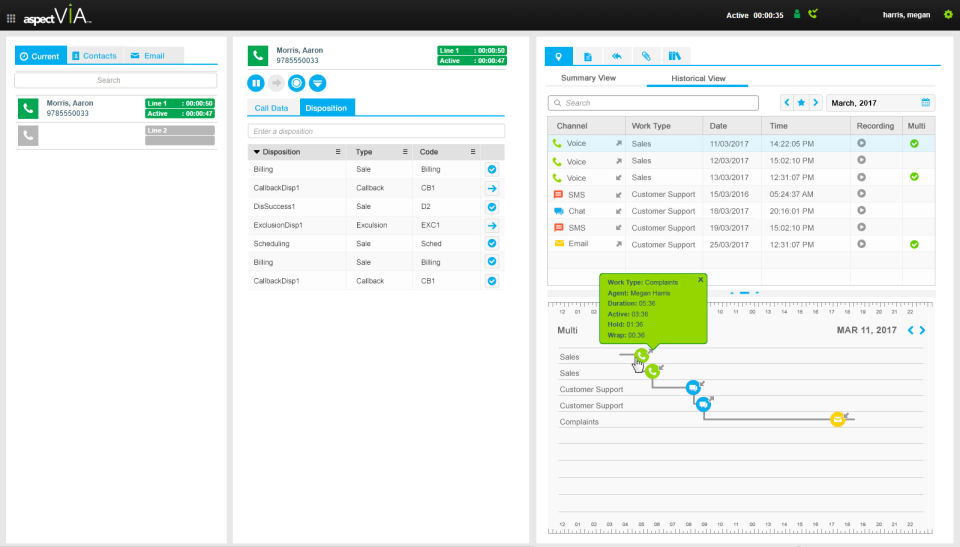Image resolution: width=960 pixels, height=547 pixels.
Task: Click the first Customer Support chat marker
Action: pos(692,387)
